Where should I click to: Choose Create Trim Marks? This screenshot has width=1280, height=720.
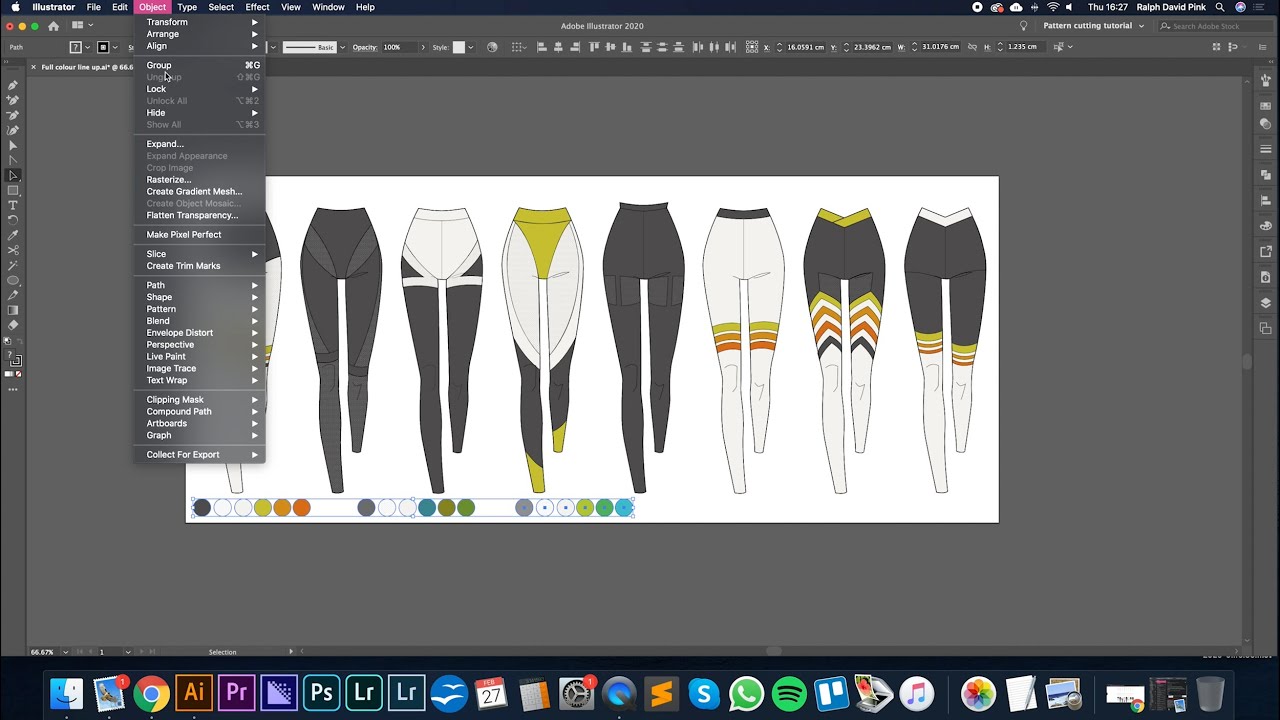click(200, 266)
